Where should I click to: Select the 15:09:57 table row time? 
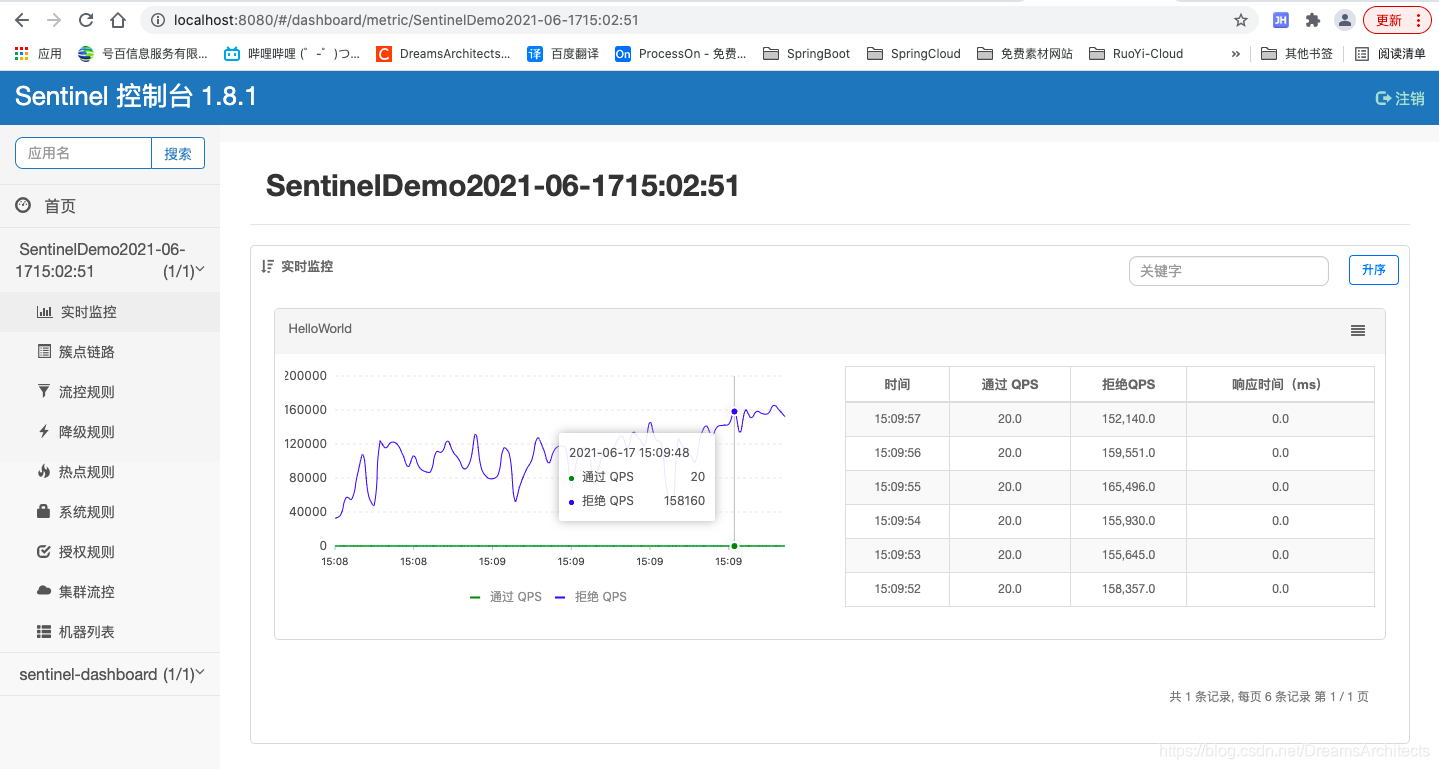point(897,419)
